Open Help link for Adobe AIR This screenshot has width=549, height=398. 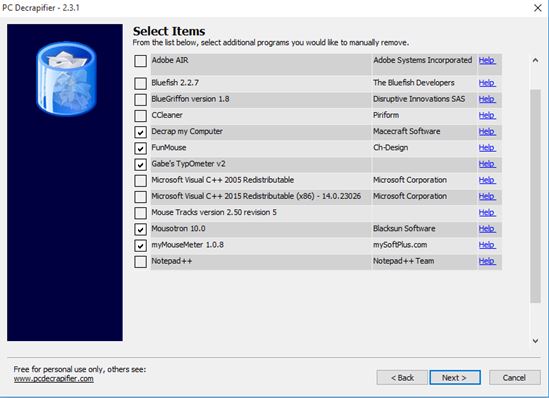487,60
